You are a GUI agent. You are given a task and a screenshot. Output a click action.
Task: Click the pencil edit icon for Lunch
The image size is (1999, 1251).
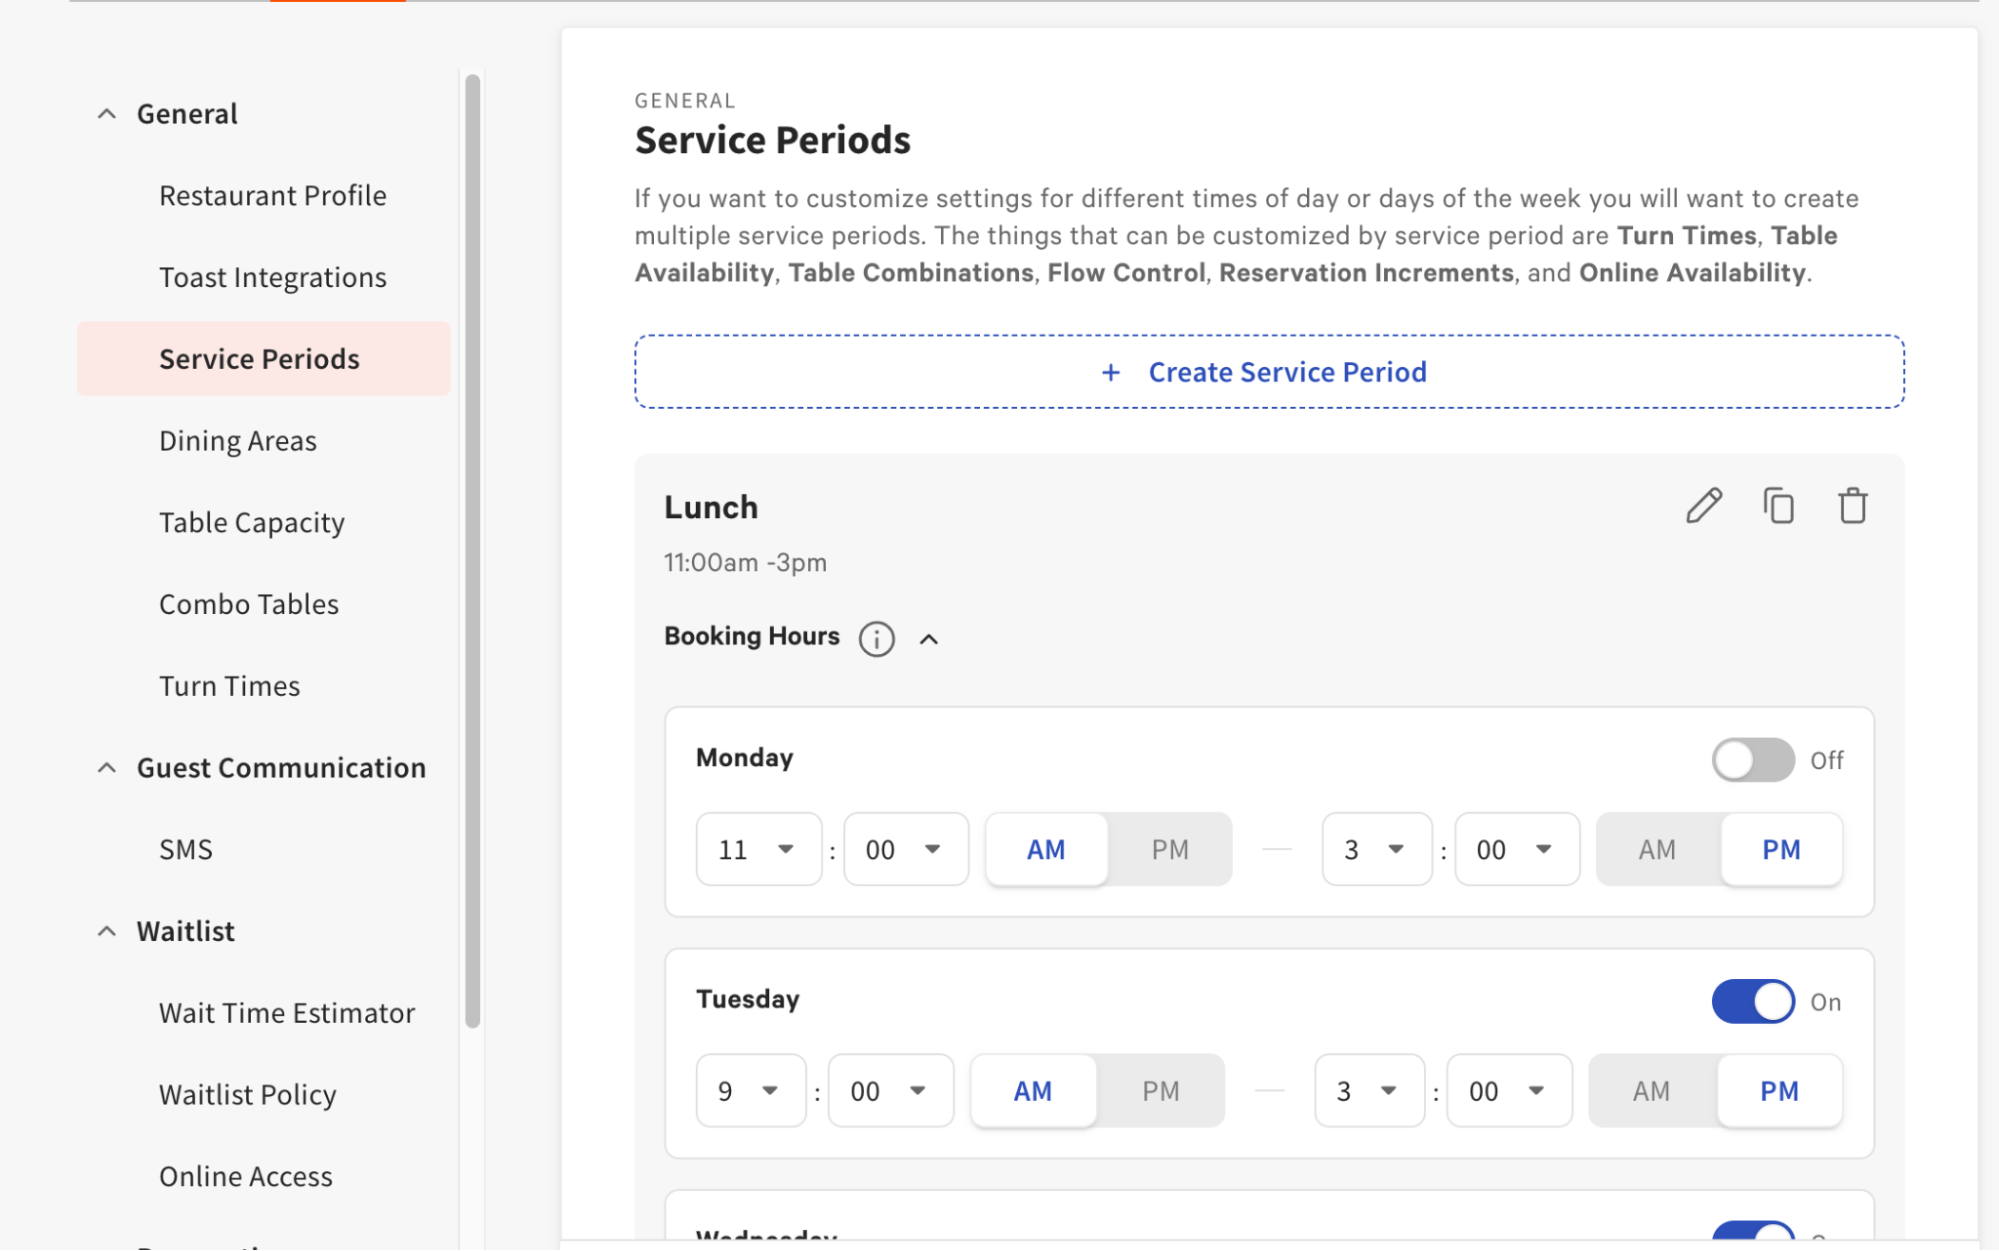[1704, 506]
